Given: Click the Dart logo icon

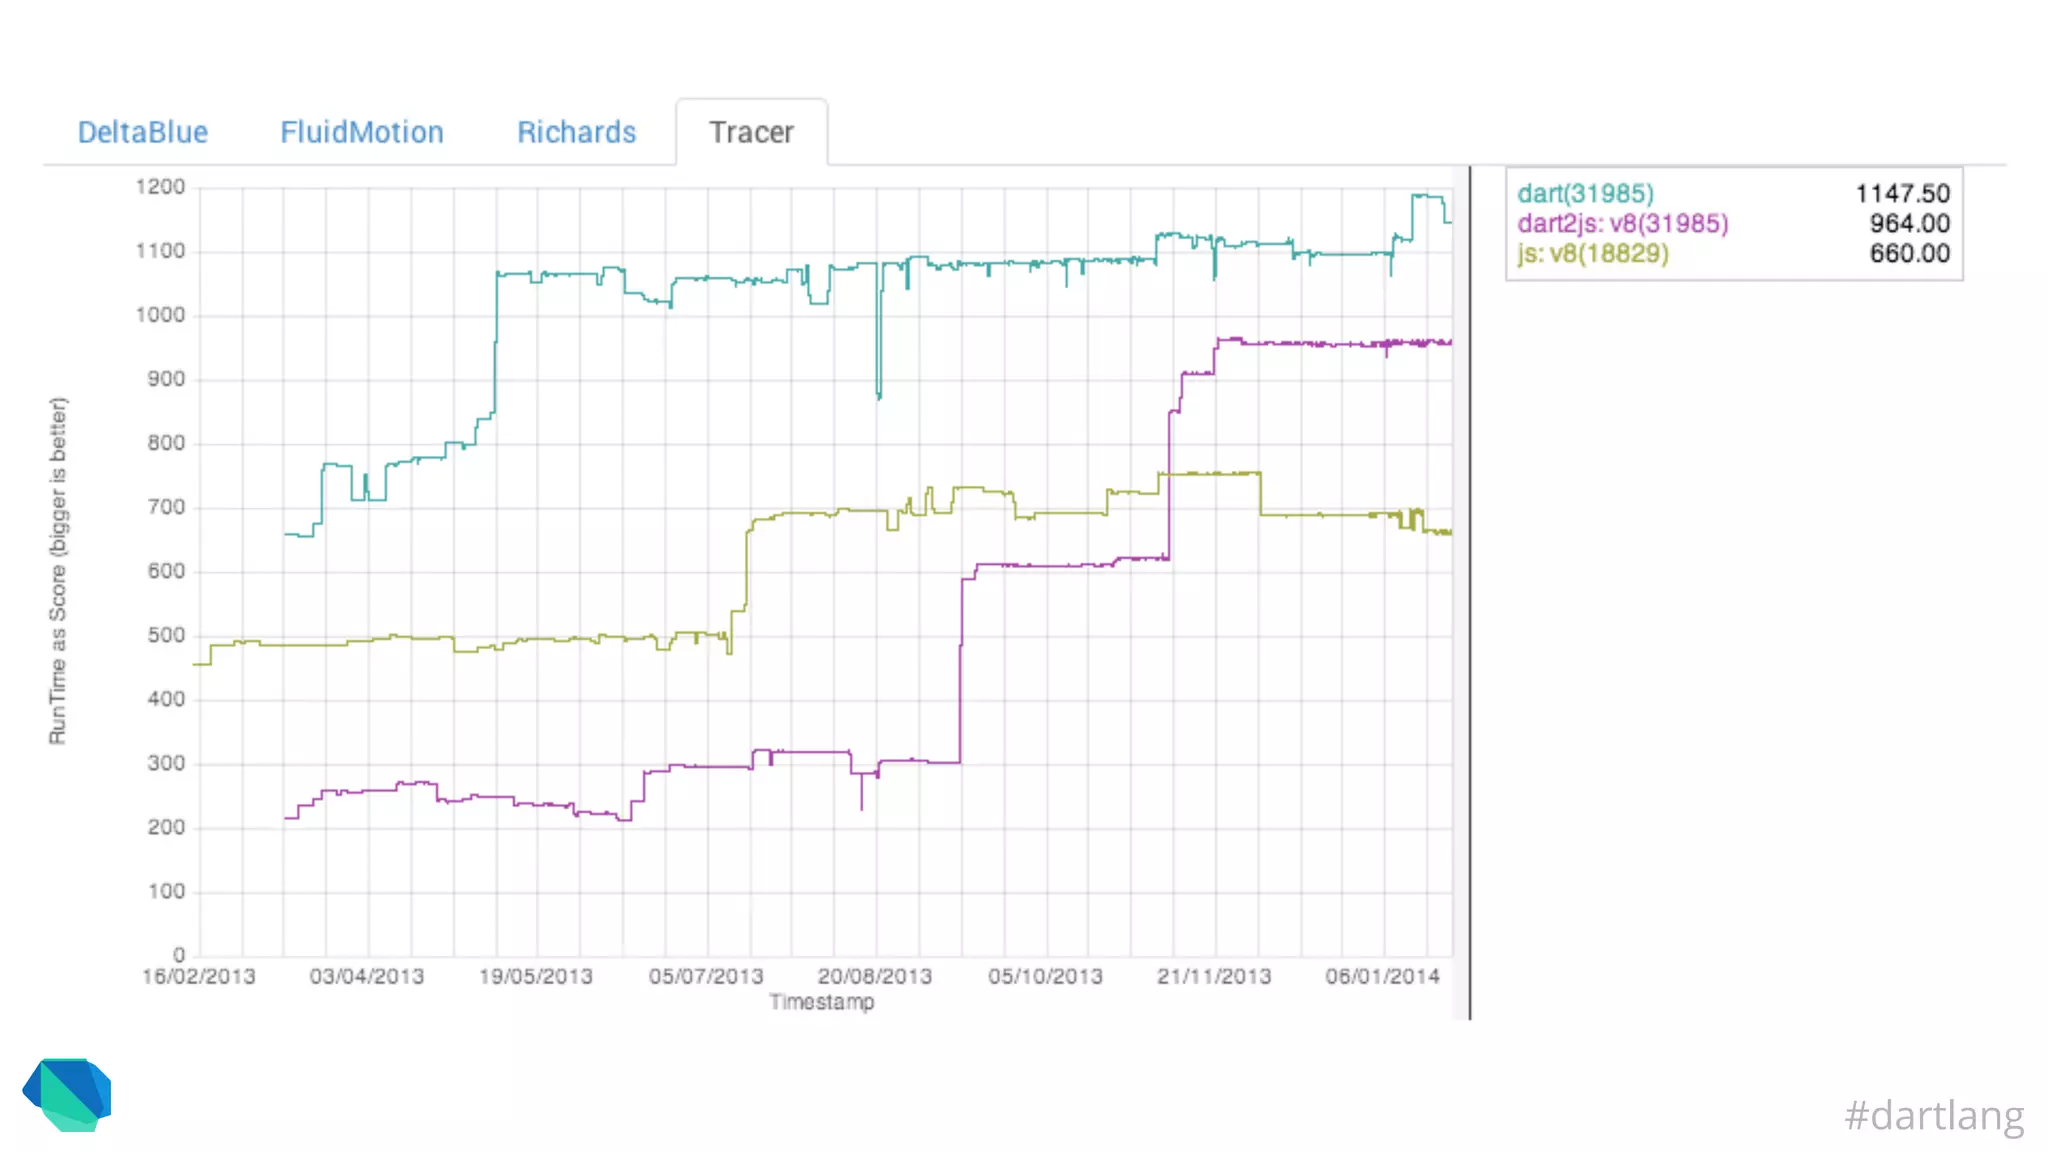Looking at the screenshot, I should tap(67, 1094).
